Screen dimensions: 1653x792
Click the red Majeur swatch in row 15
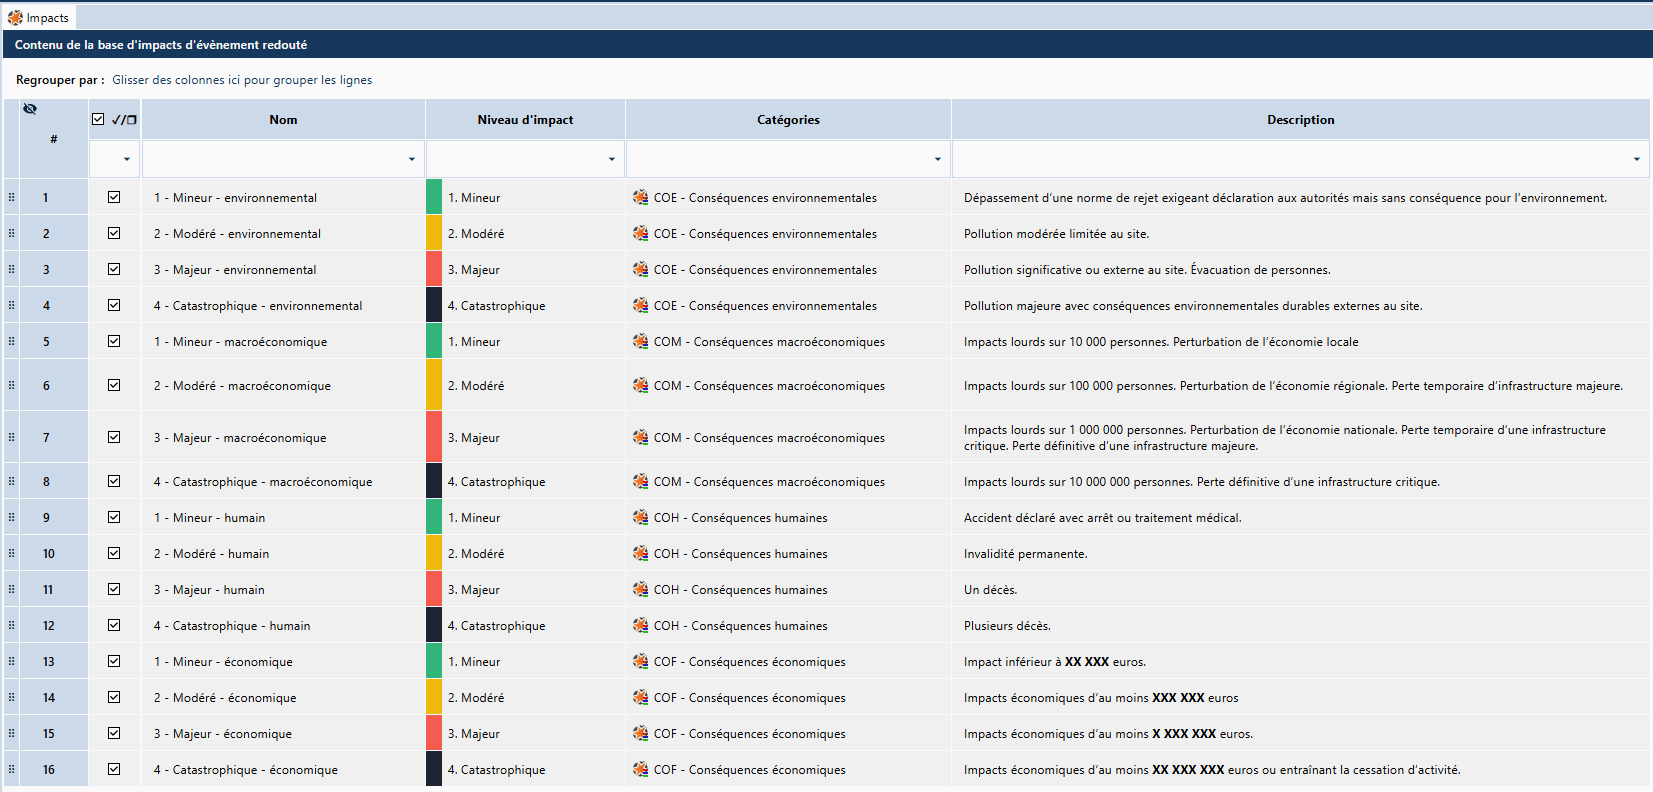pyautogui.click(x=434, y=733)
